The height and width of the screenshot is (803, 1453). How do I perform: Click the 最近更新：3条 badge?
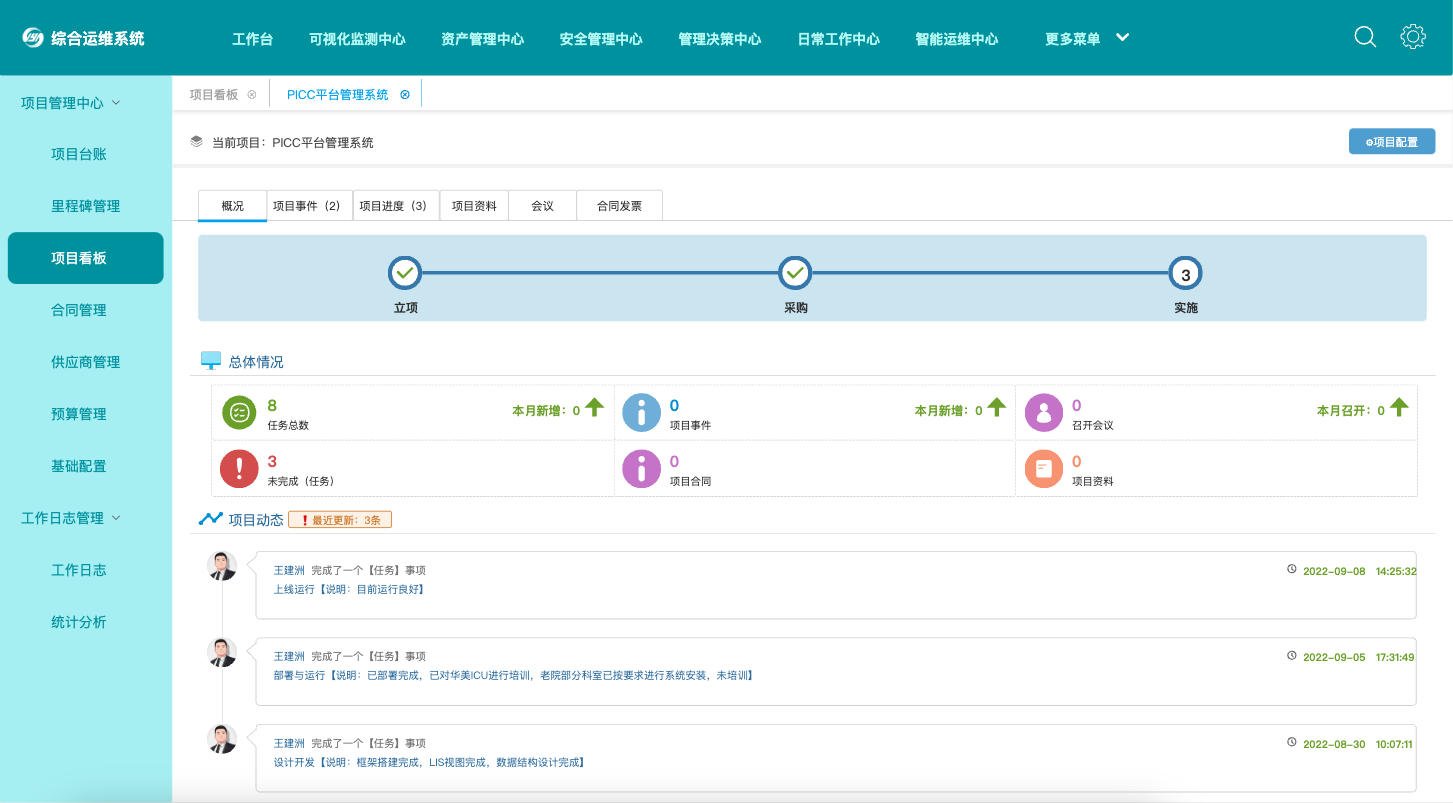pyautogui.click(x=340, y=519)
